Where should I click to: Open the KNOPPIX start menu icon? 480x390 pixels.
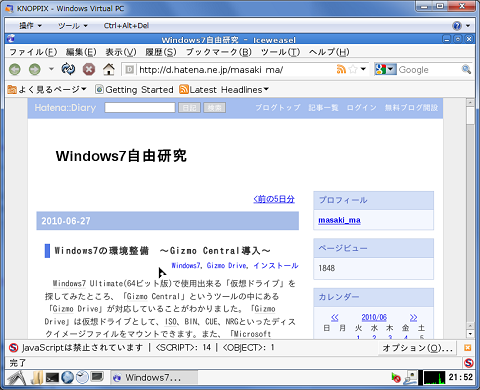point(16,378)
